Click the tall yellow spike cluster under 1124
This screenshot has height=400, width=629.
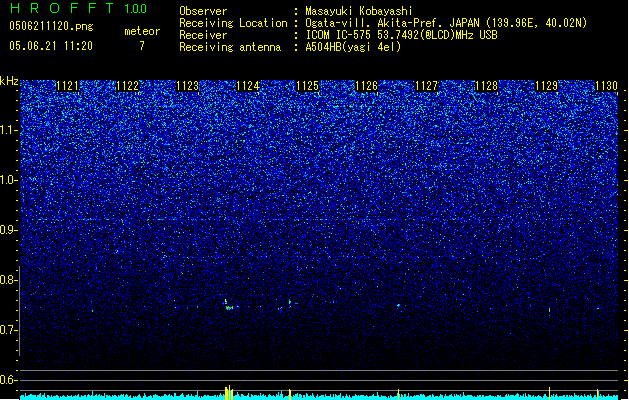click(229, 392)
